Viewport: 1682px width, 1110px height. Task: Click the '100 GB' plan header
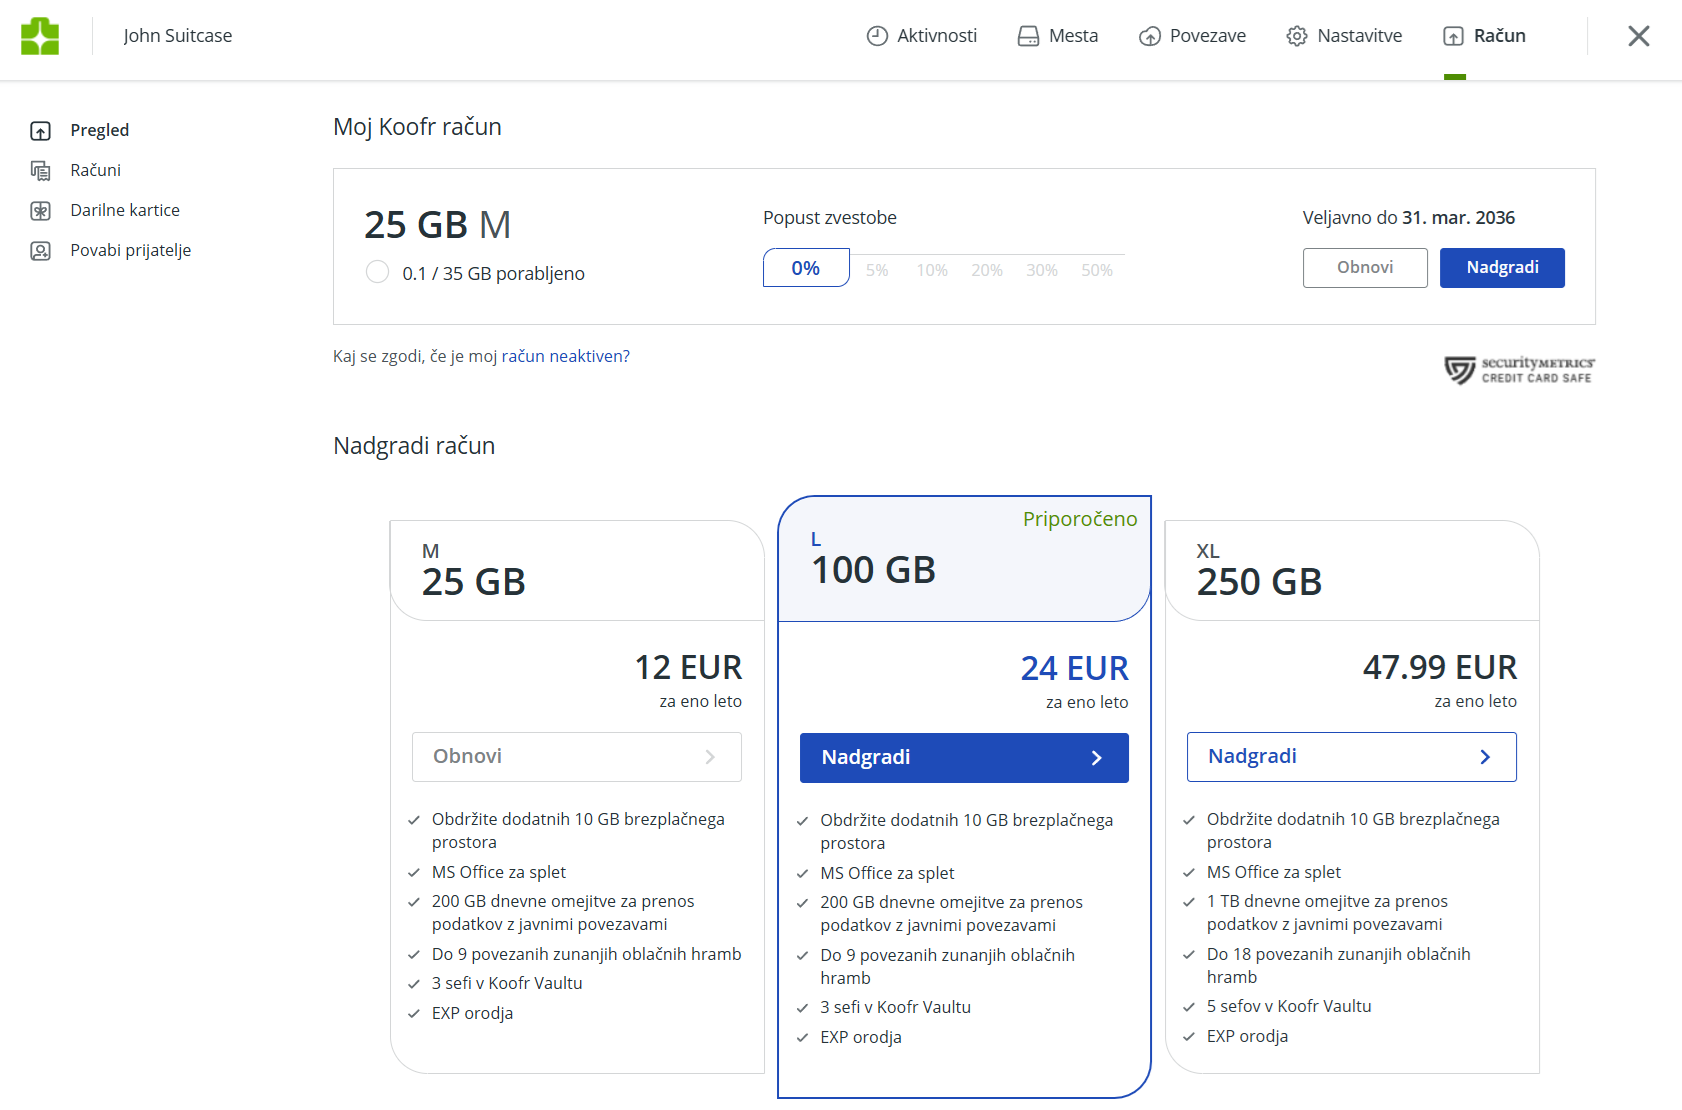pos(873,570)
